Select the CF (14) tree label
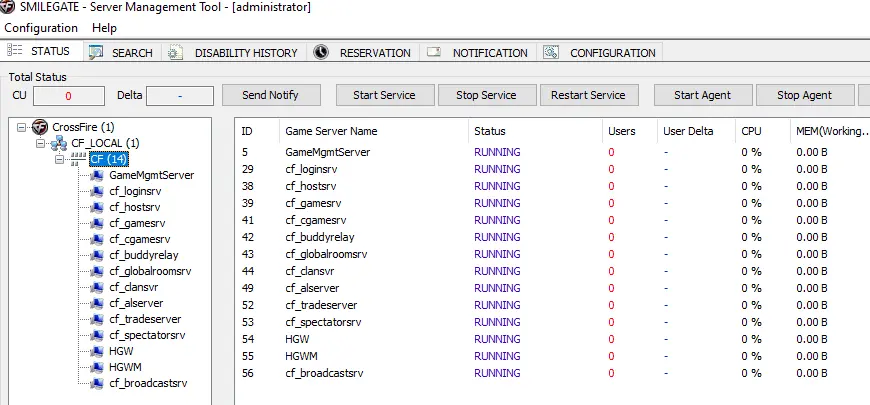Image resolution: width=870 pixels, height=405 pixels. [x=109, y=159]
